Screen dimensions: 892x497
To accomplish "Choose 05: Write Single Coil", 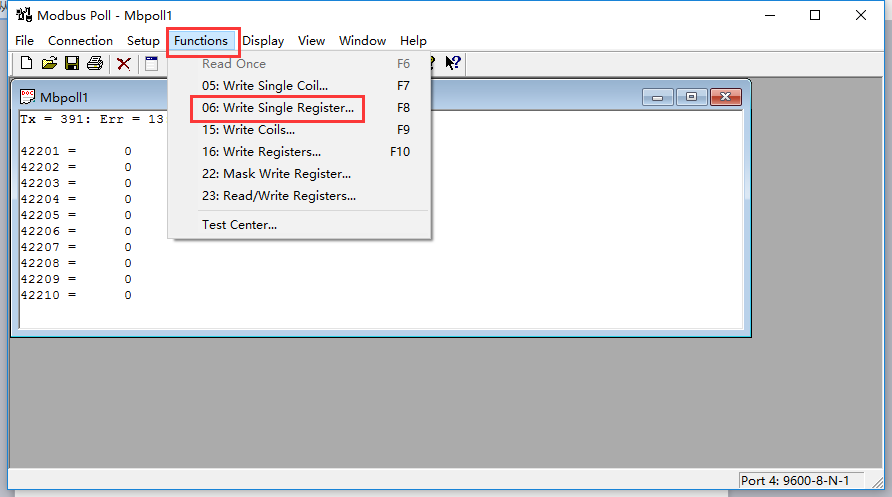I will [299, 86].
